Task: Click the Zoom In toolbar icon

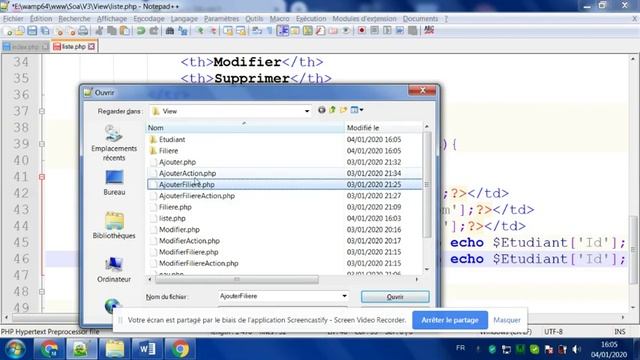Action: coord(200,31)
